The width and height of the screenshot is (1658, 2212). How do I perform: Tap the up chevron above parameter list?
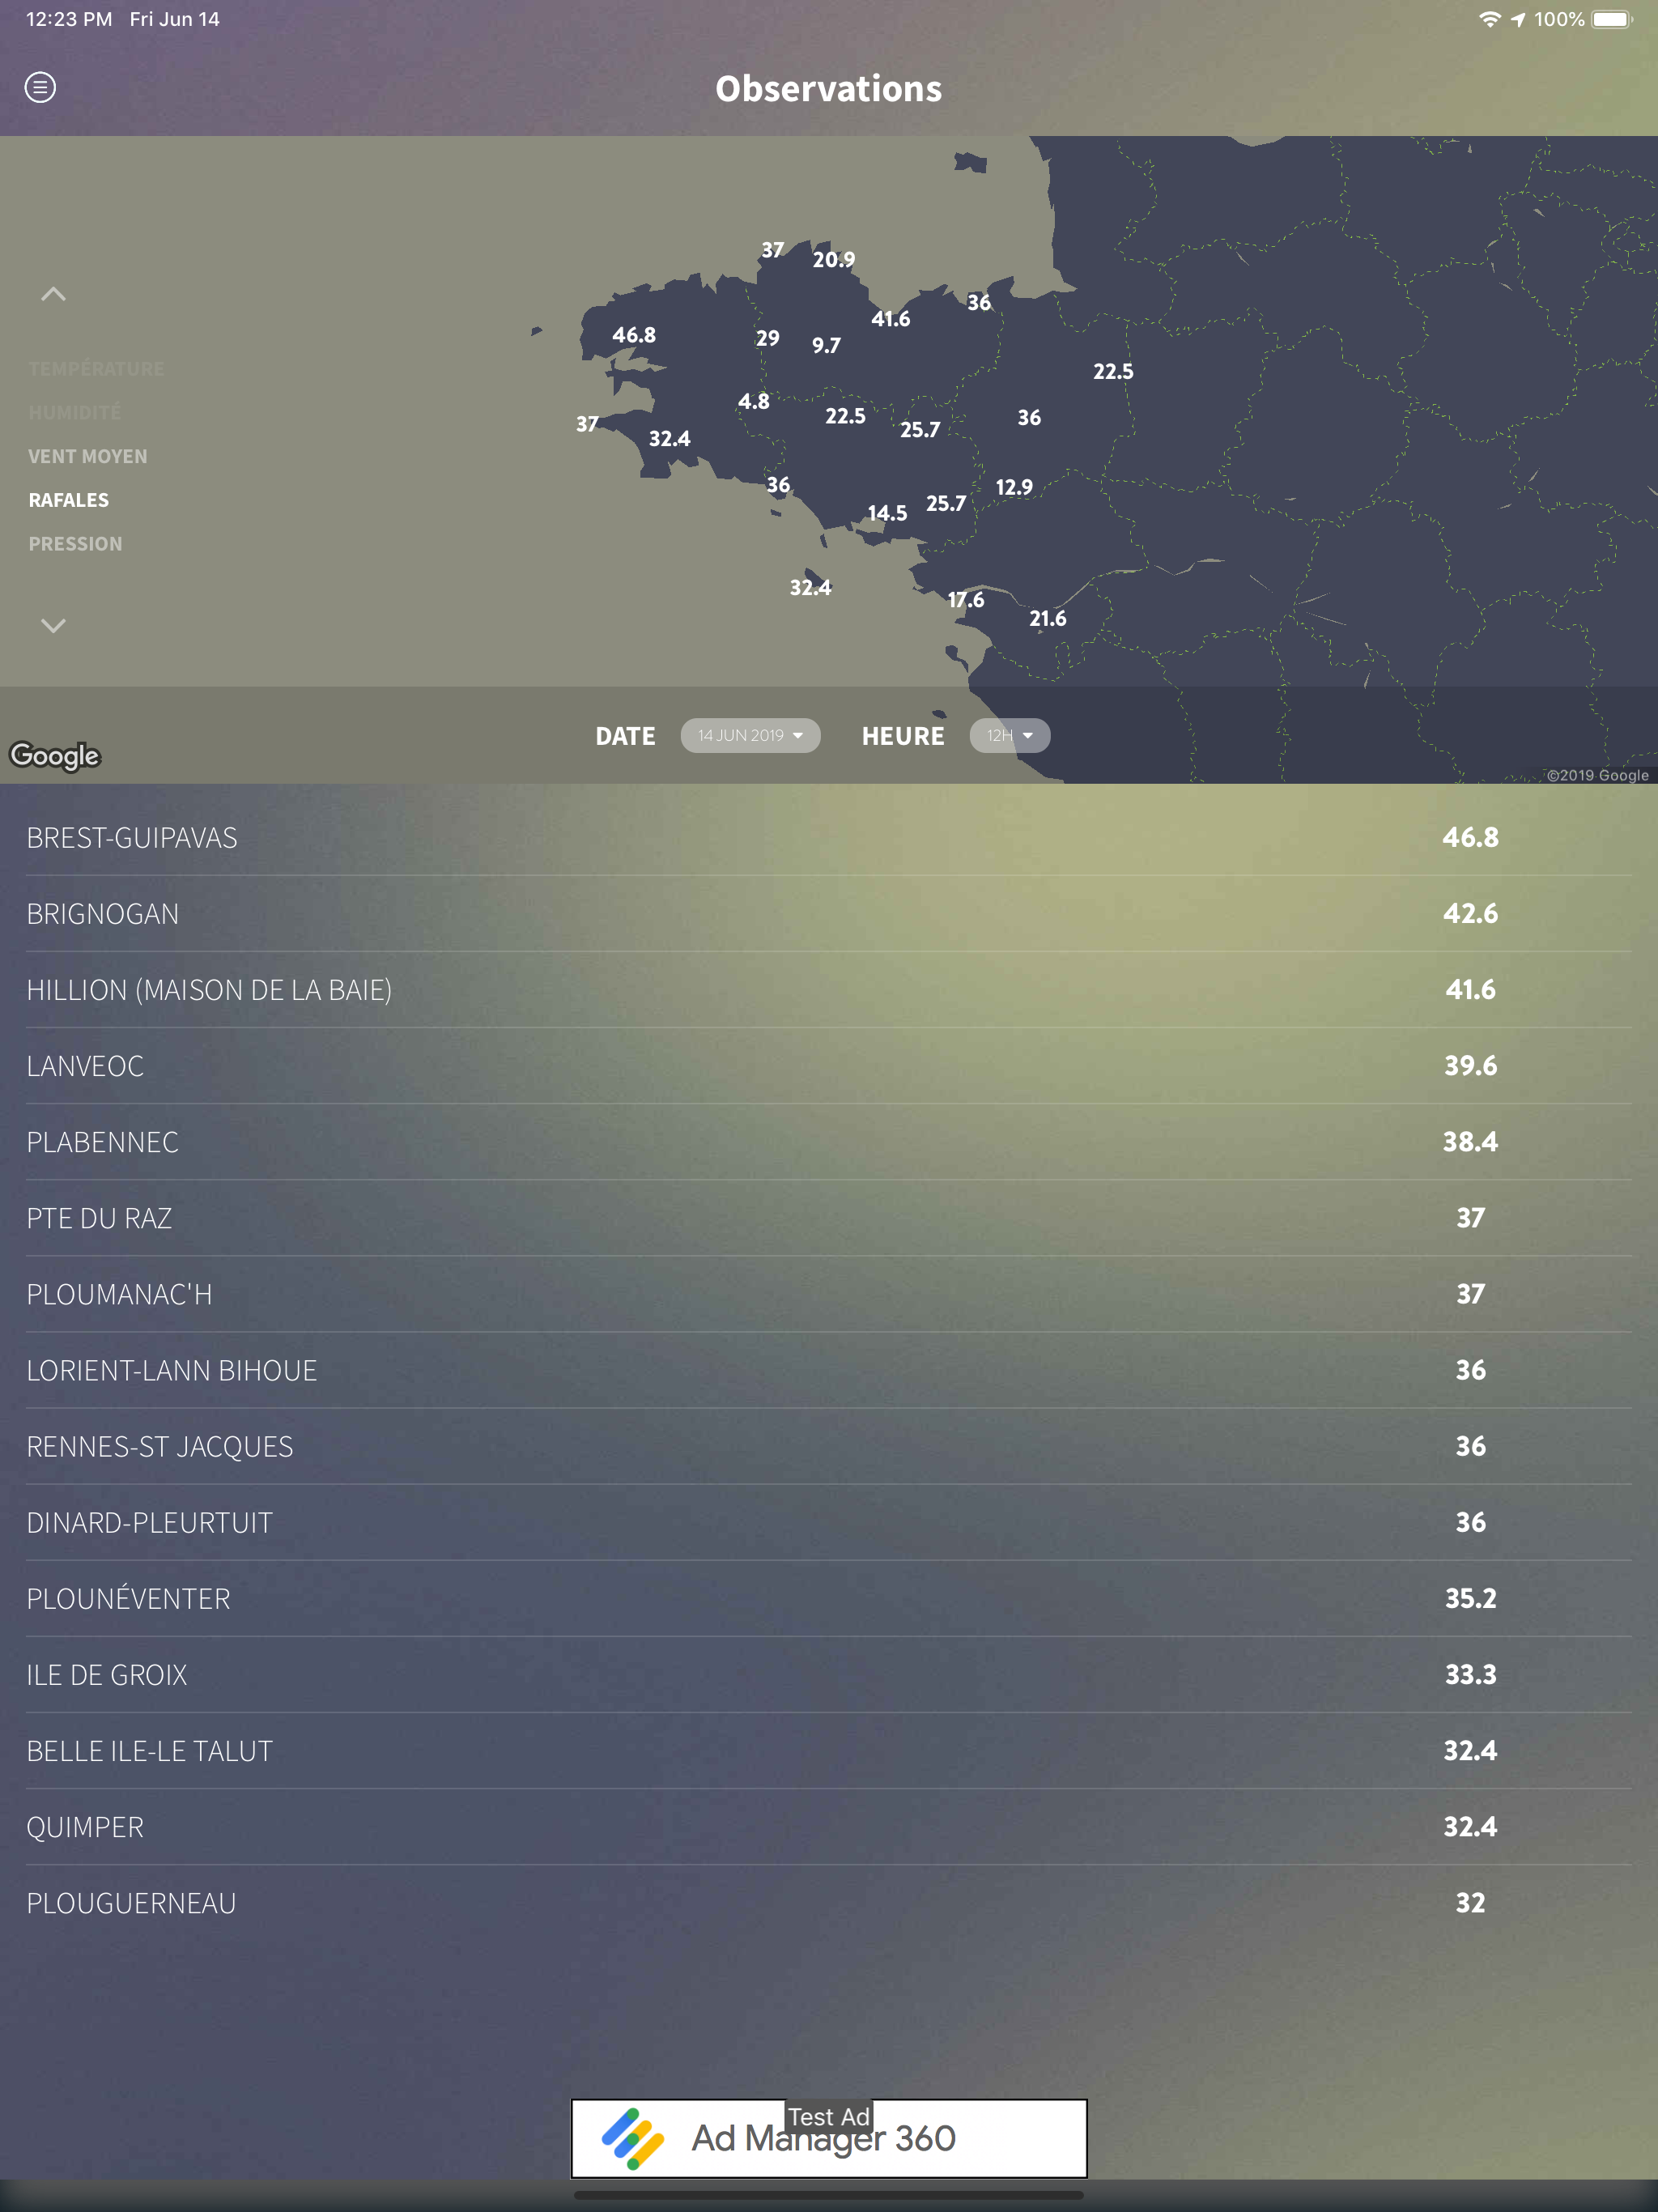pos(53,294)
